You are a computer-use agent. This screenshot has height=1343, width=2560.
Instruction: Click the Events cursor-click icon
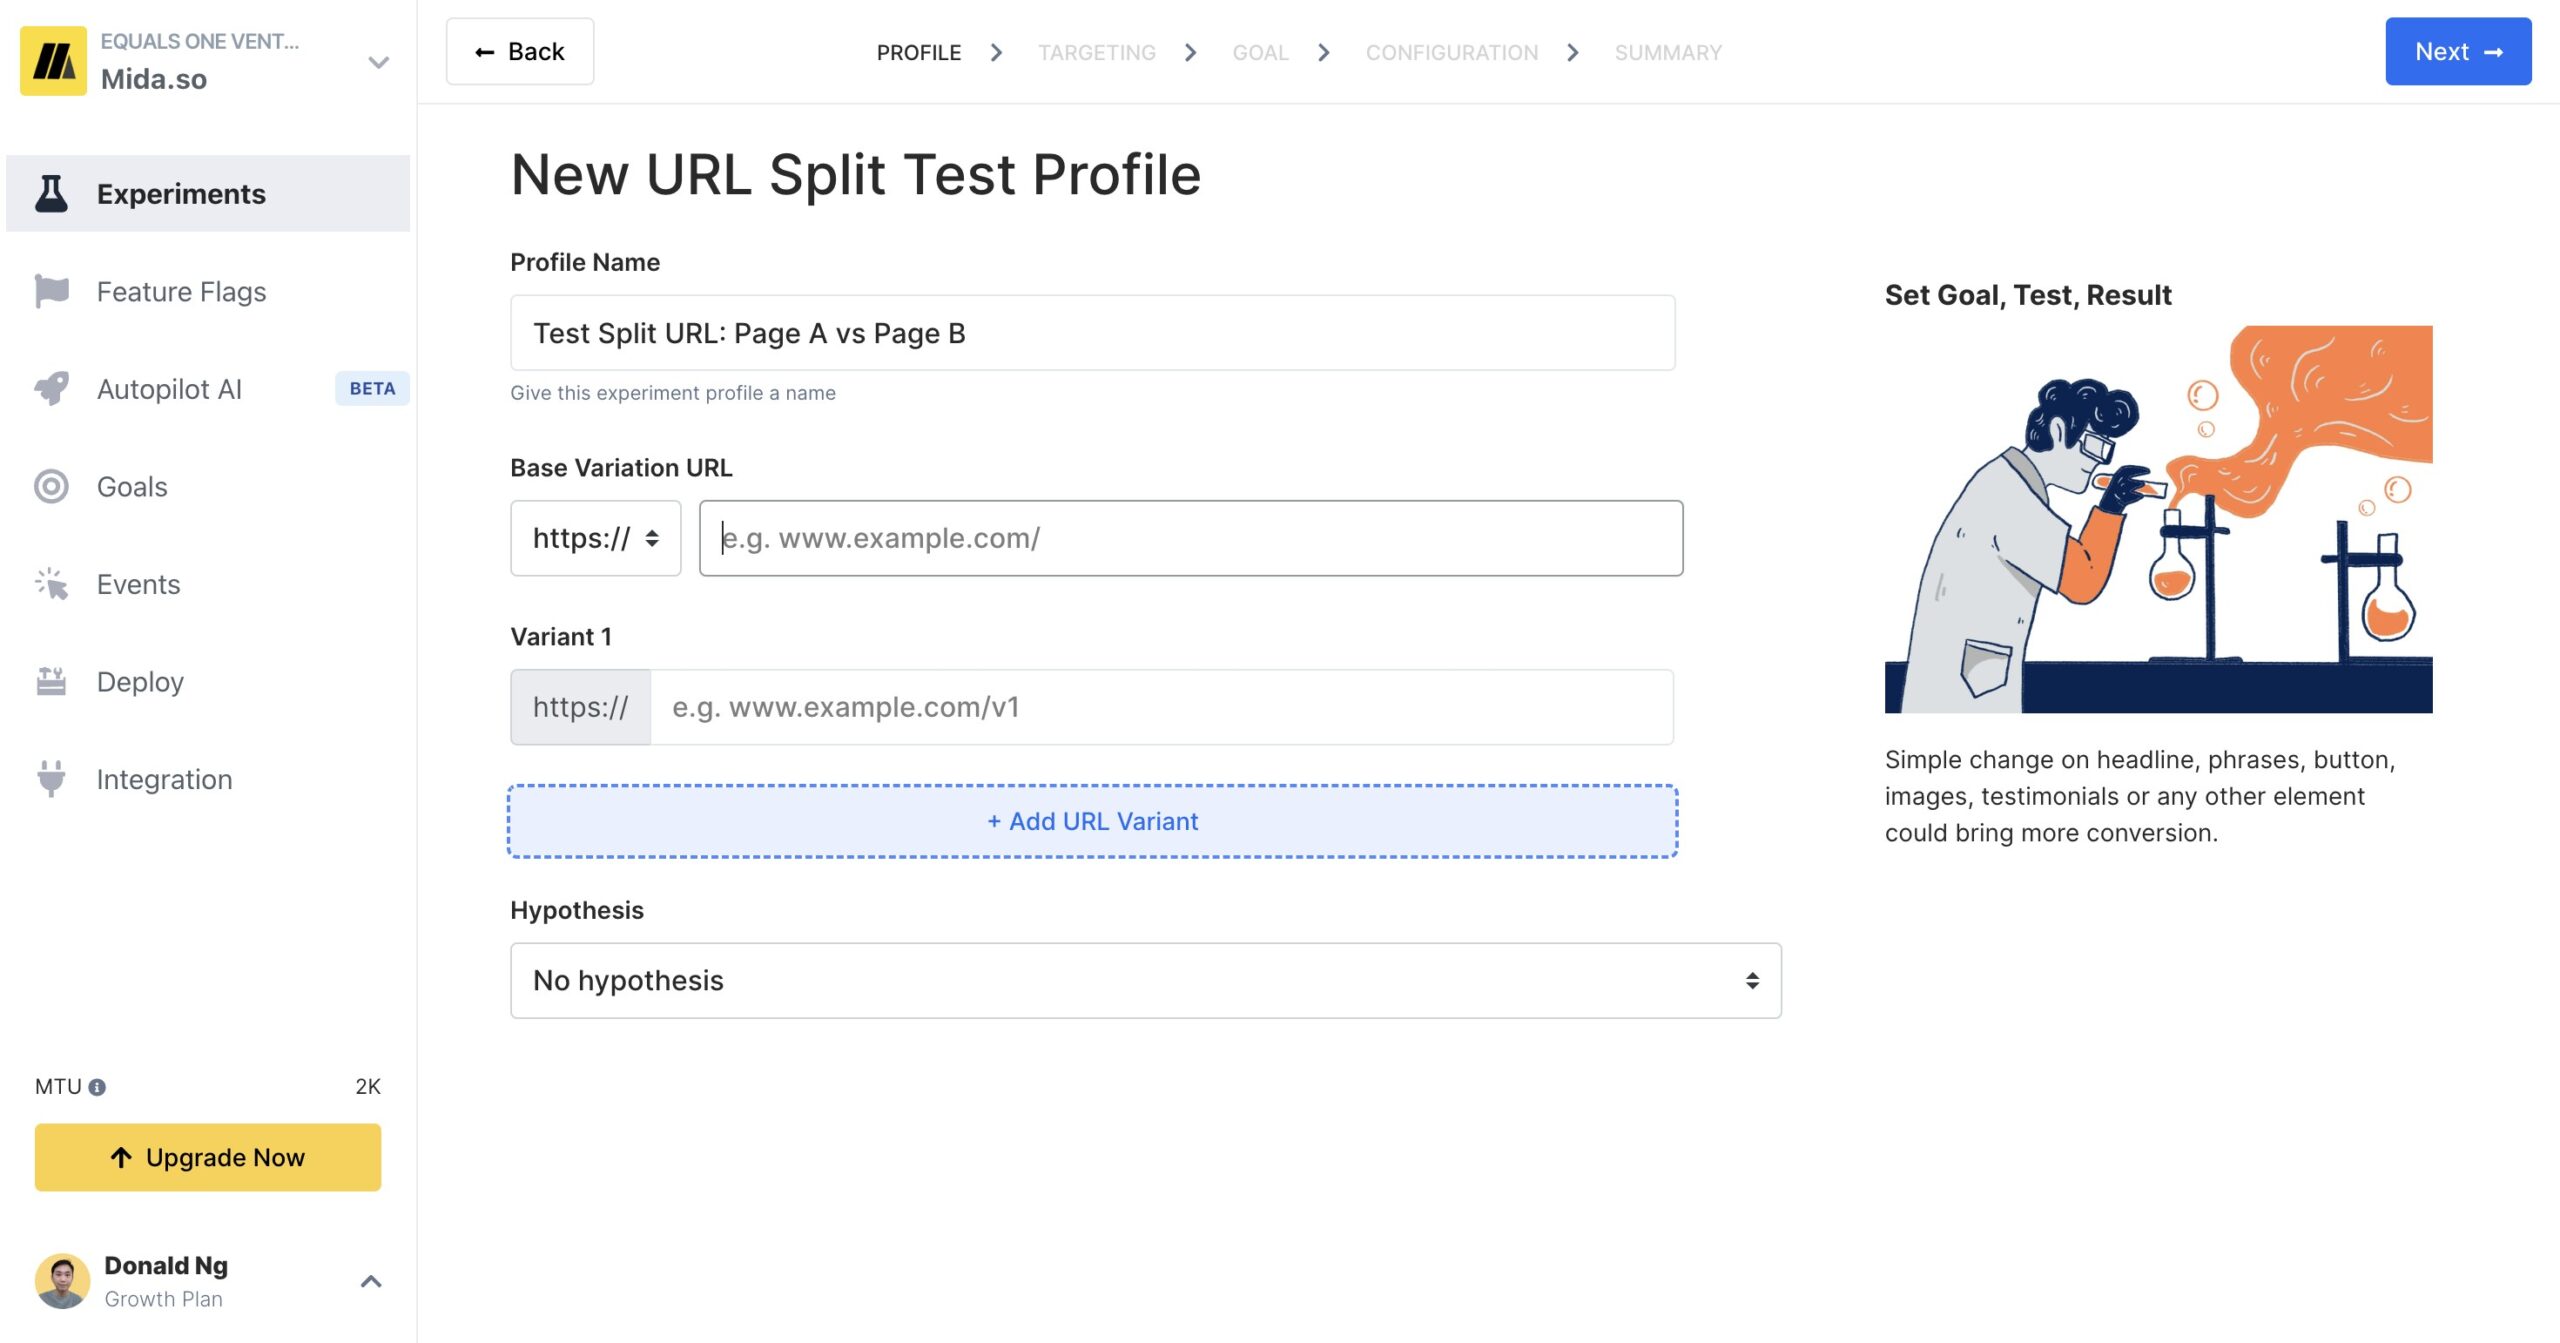51,584
